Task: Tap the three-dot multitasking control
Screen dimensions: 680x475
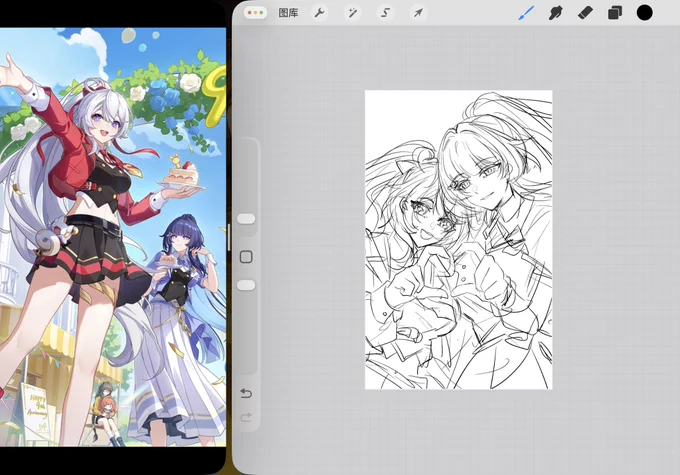Action: pyautogui.click(x=255, y=13)
